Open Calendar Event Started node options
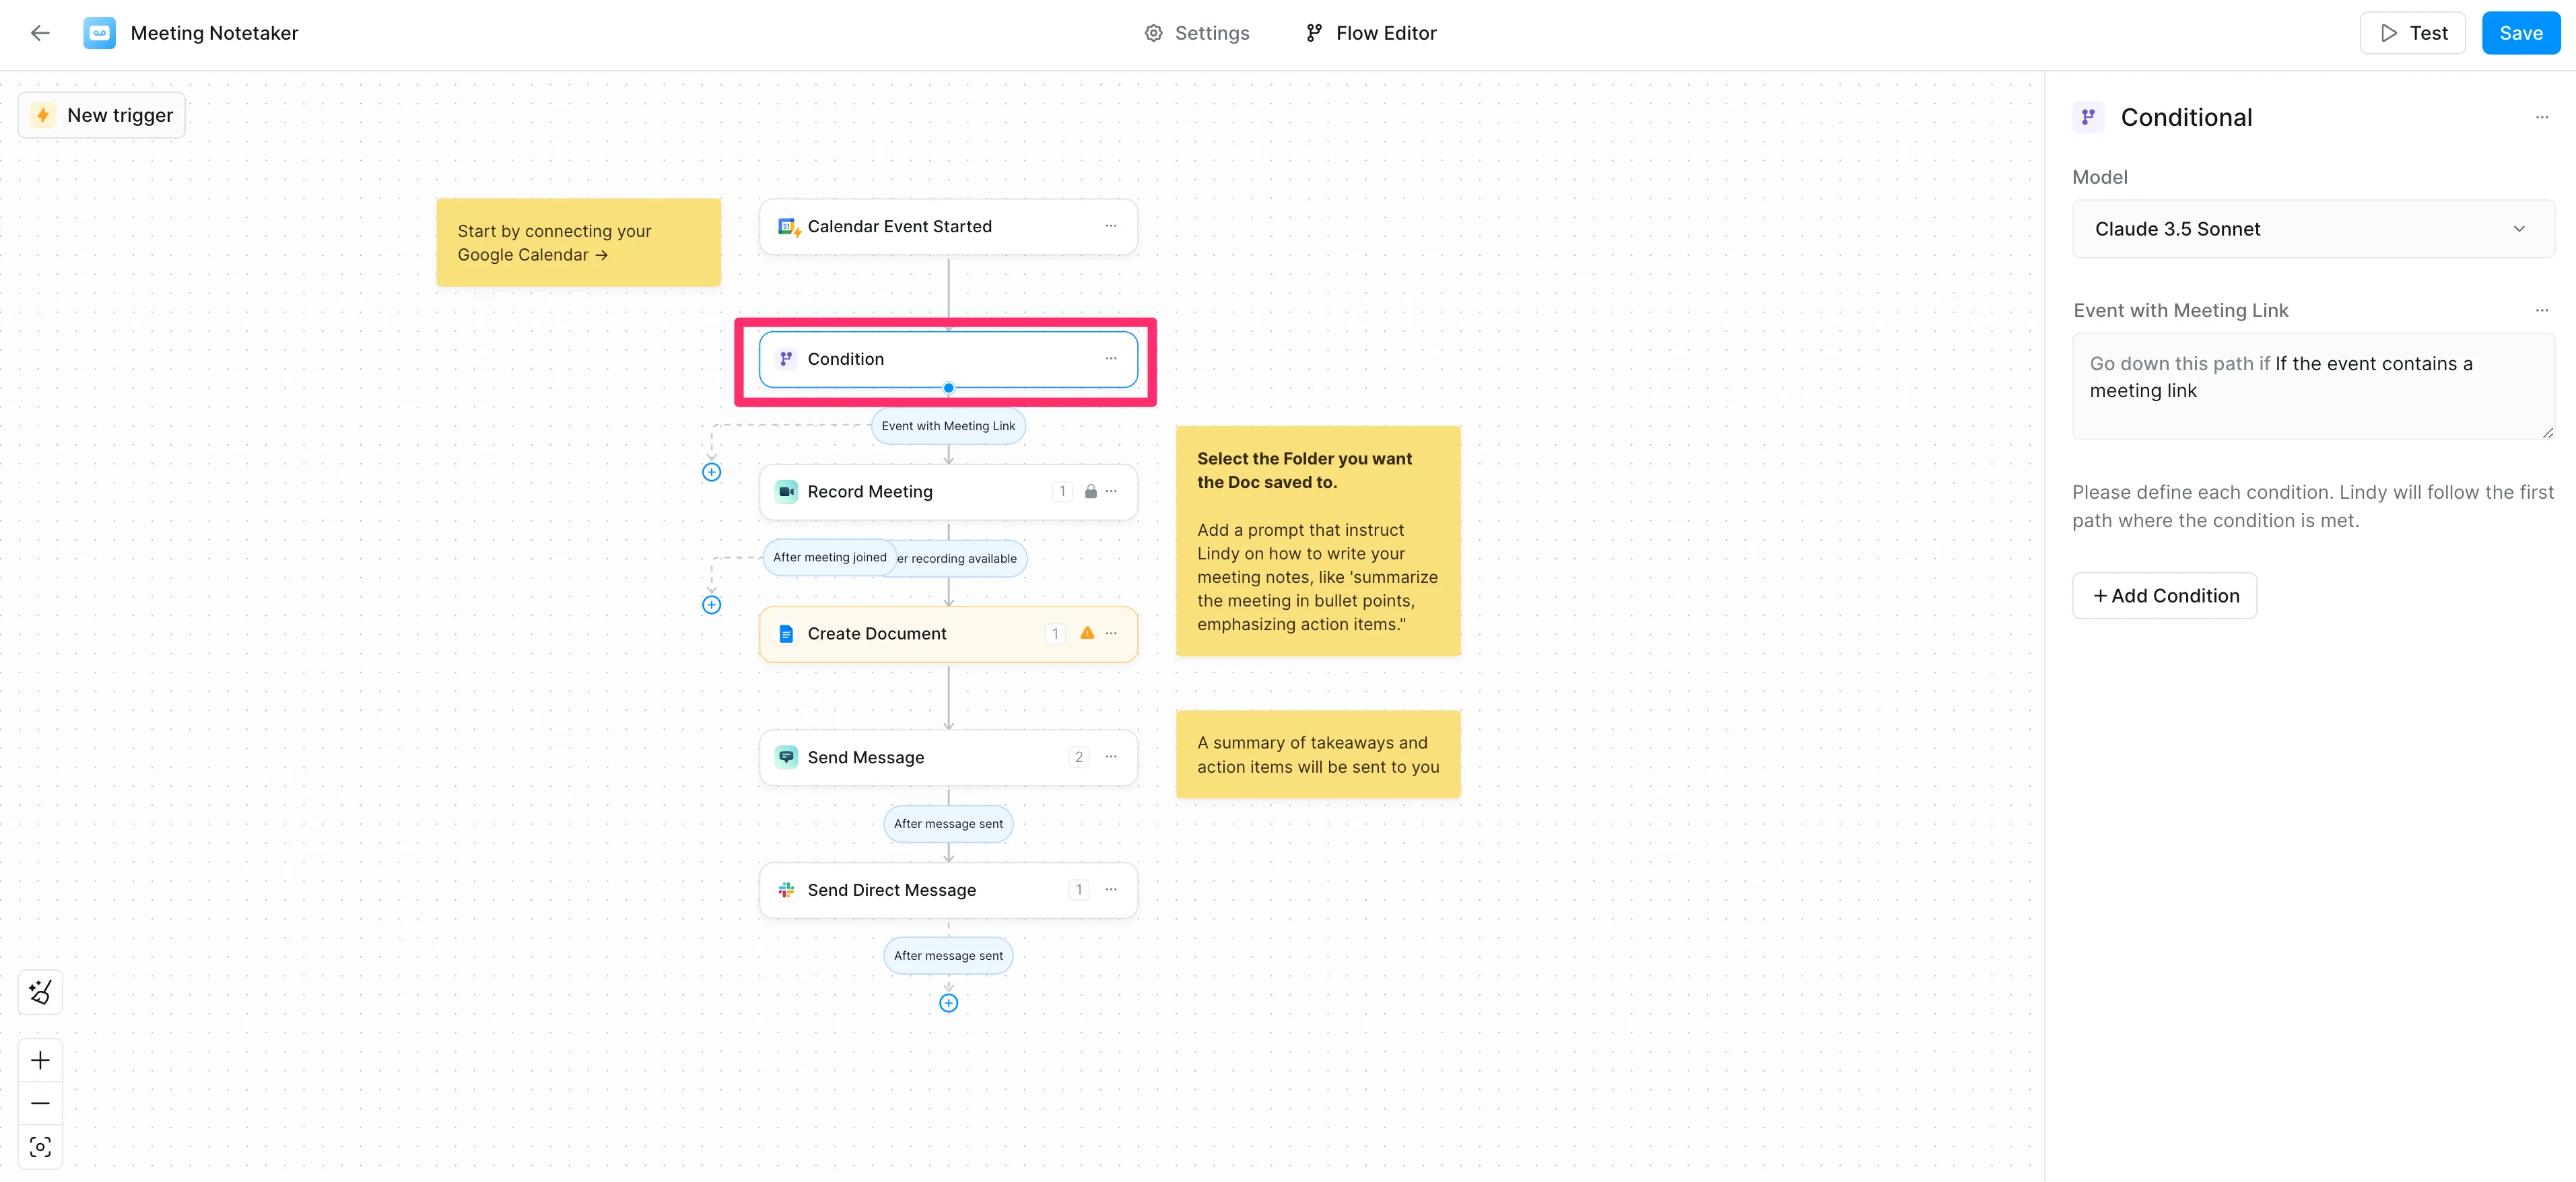 [1110, 226]
